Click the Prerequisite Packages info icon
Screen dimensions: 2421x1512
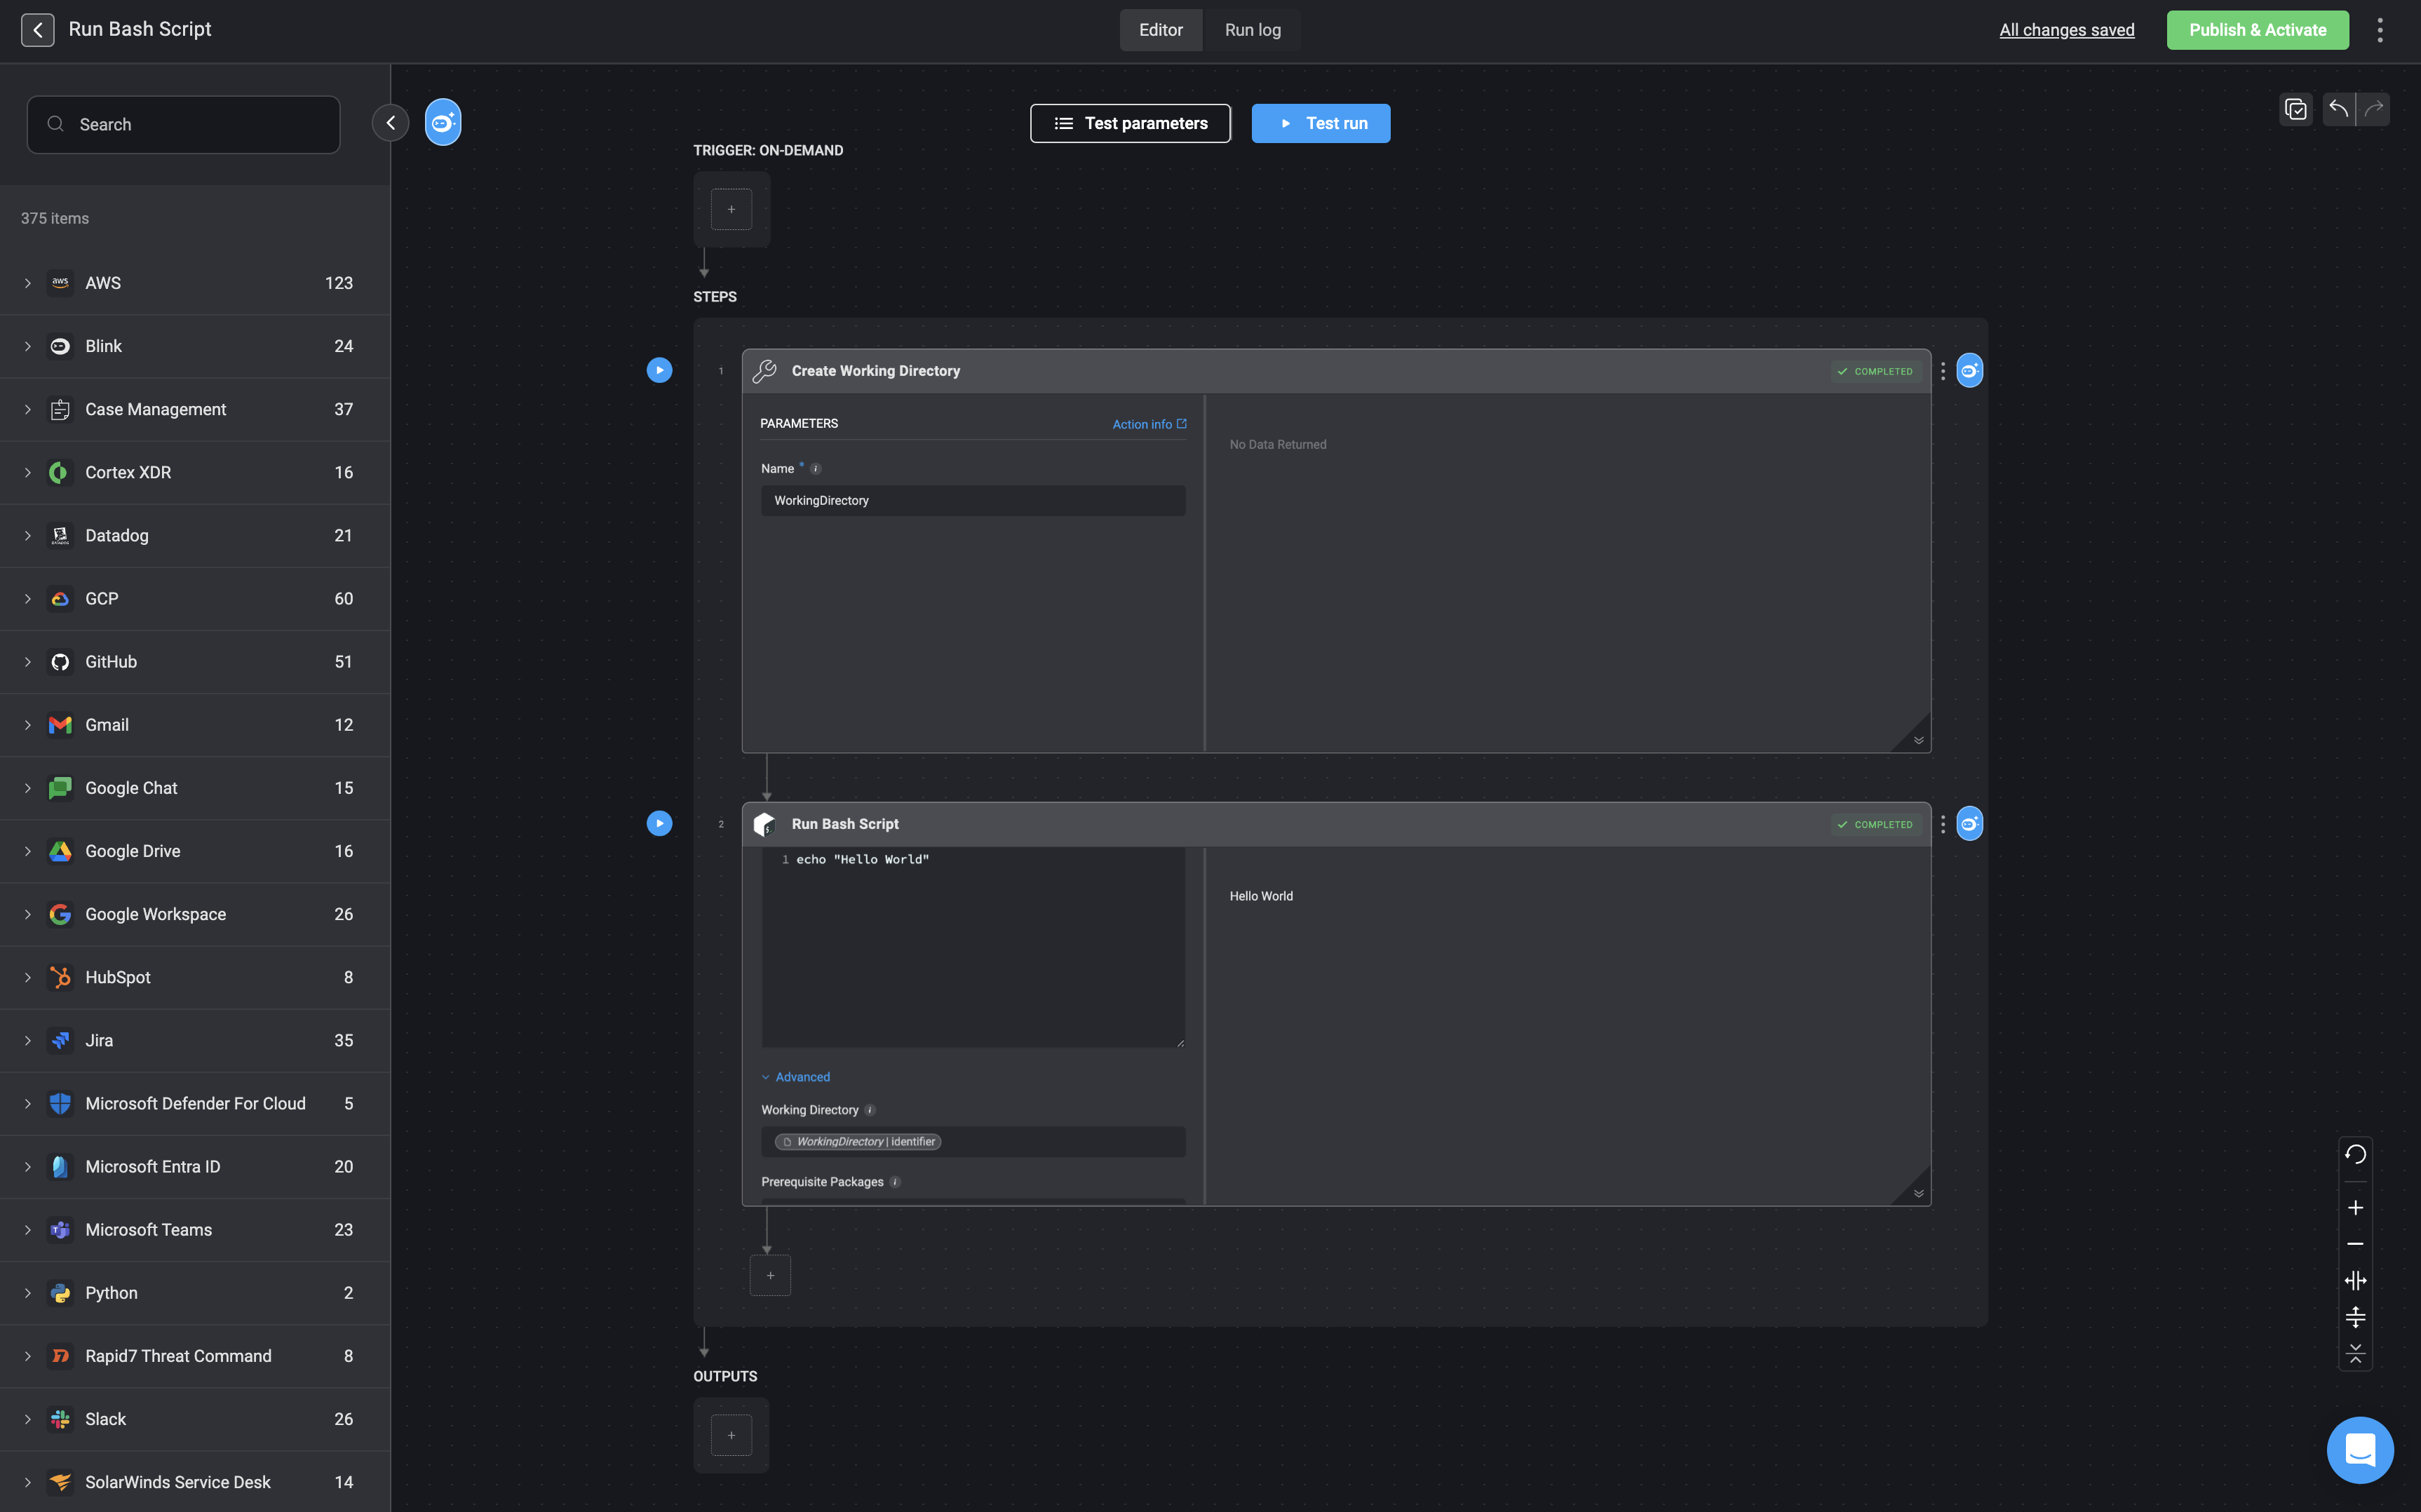tap(895, 1182)
